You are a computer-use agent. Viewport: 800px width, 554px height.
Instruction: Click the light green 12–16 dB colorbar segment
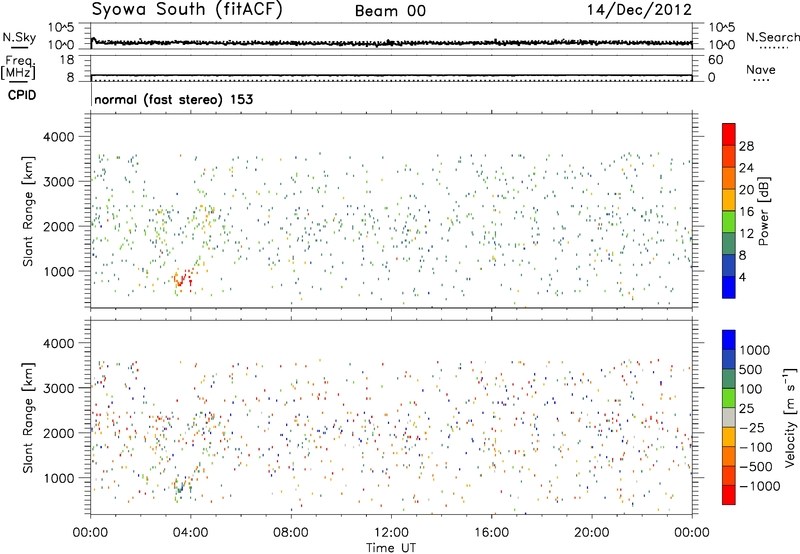pos(729,222)
